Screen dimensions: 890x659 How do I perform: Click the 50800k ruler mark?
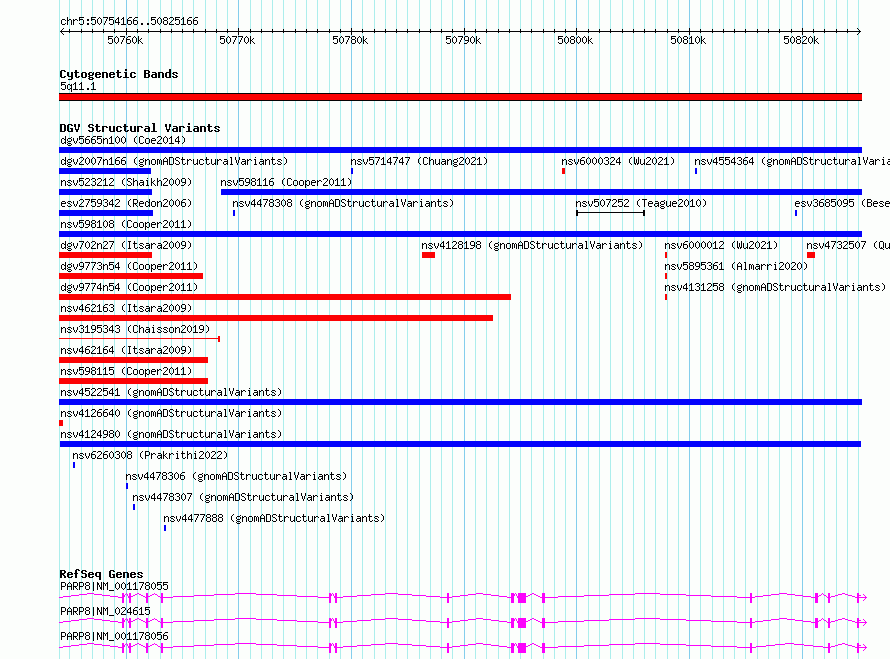[x=575, y=40]
